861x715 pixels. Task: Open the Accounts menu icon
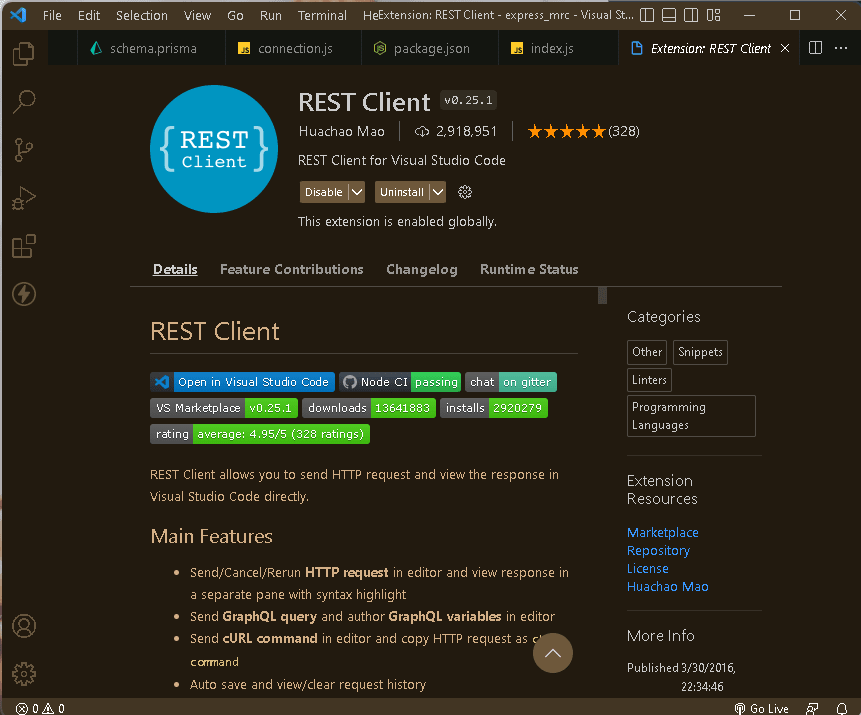pyautogui.click(x=24, y=626)
